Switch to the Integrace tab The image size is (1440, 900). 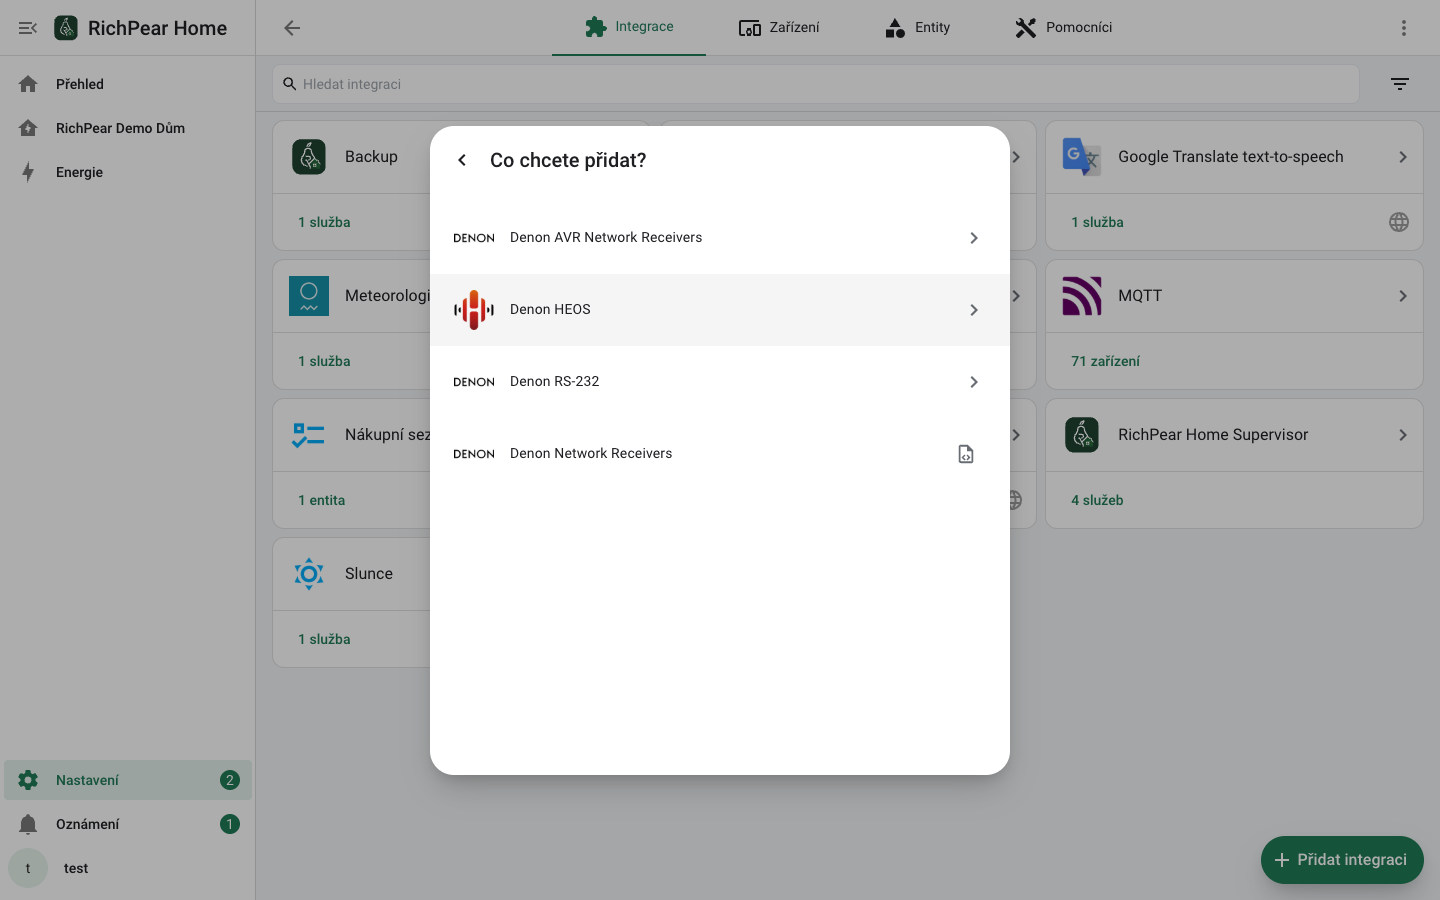(x=629, y=27)
